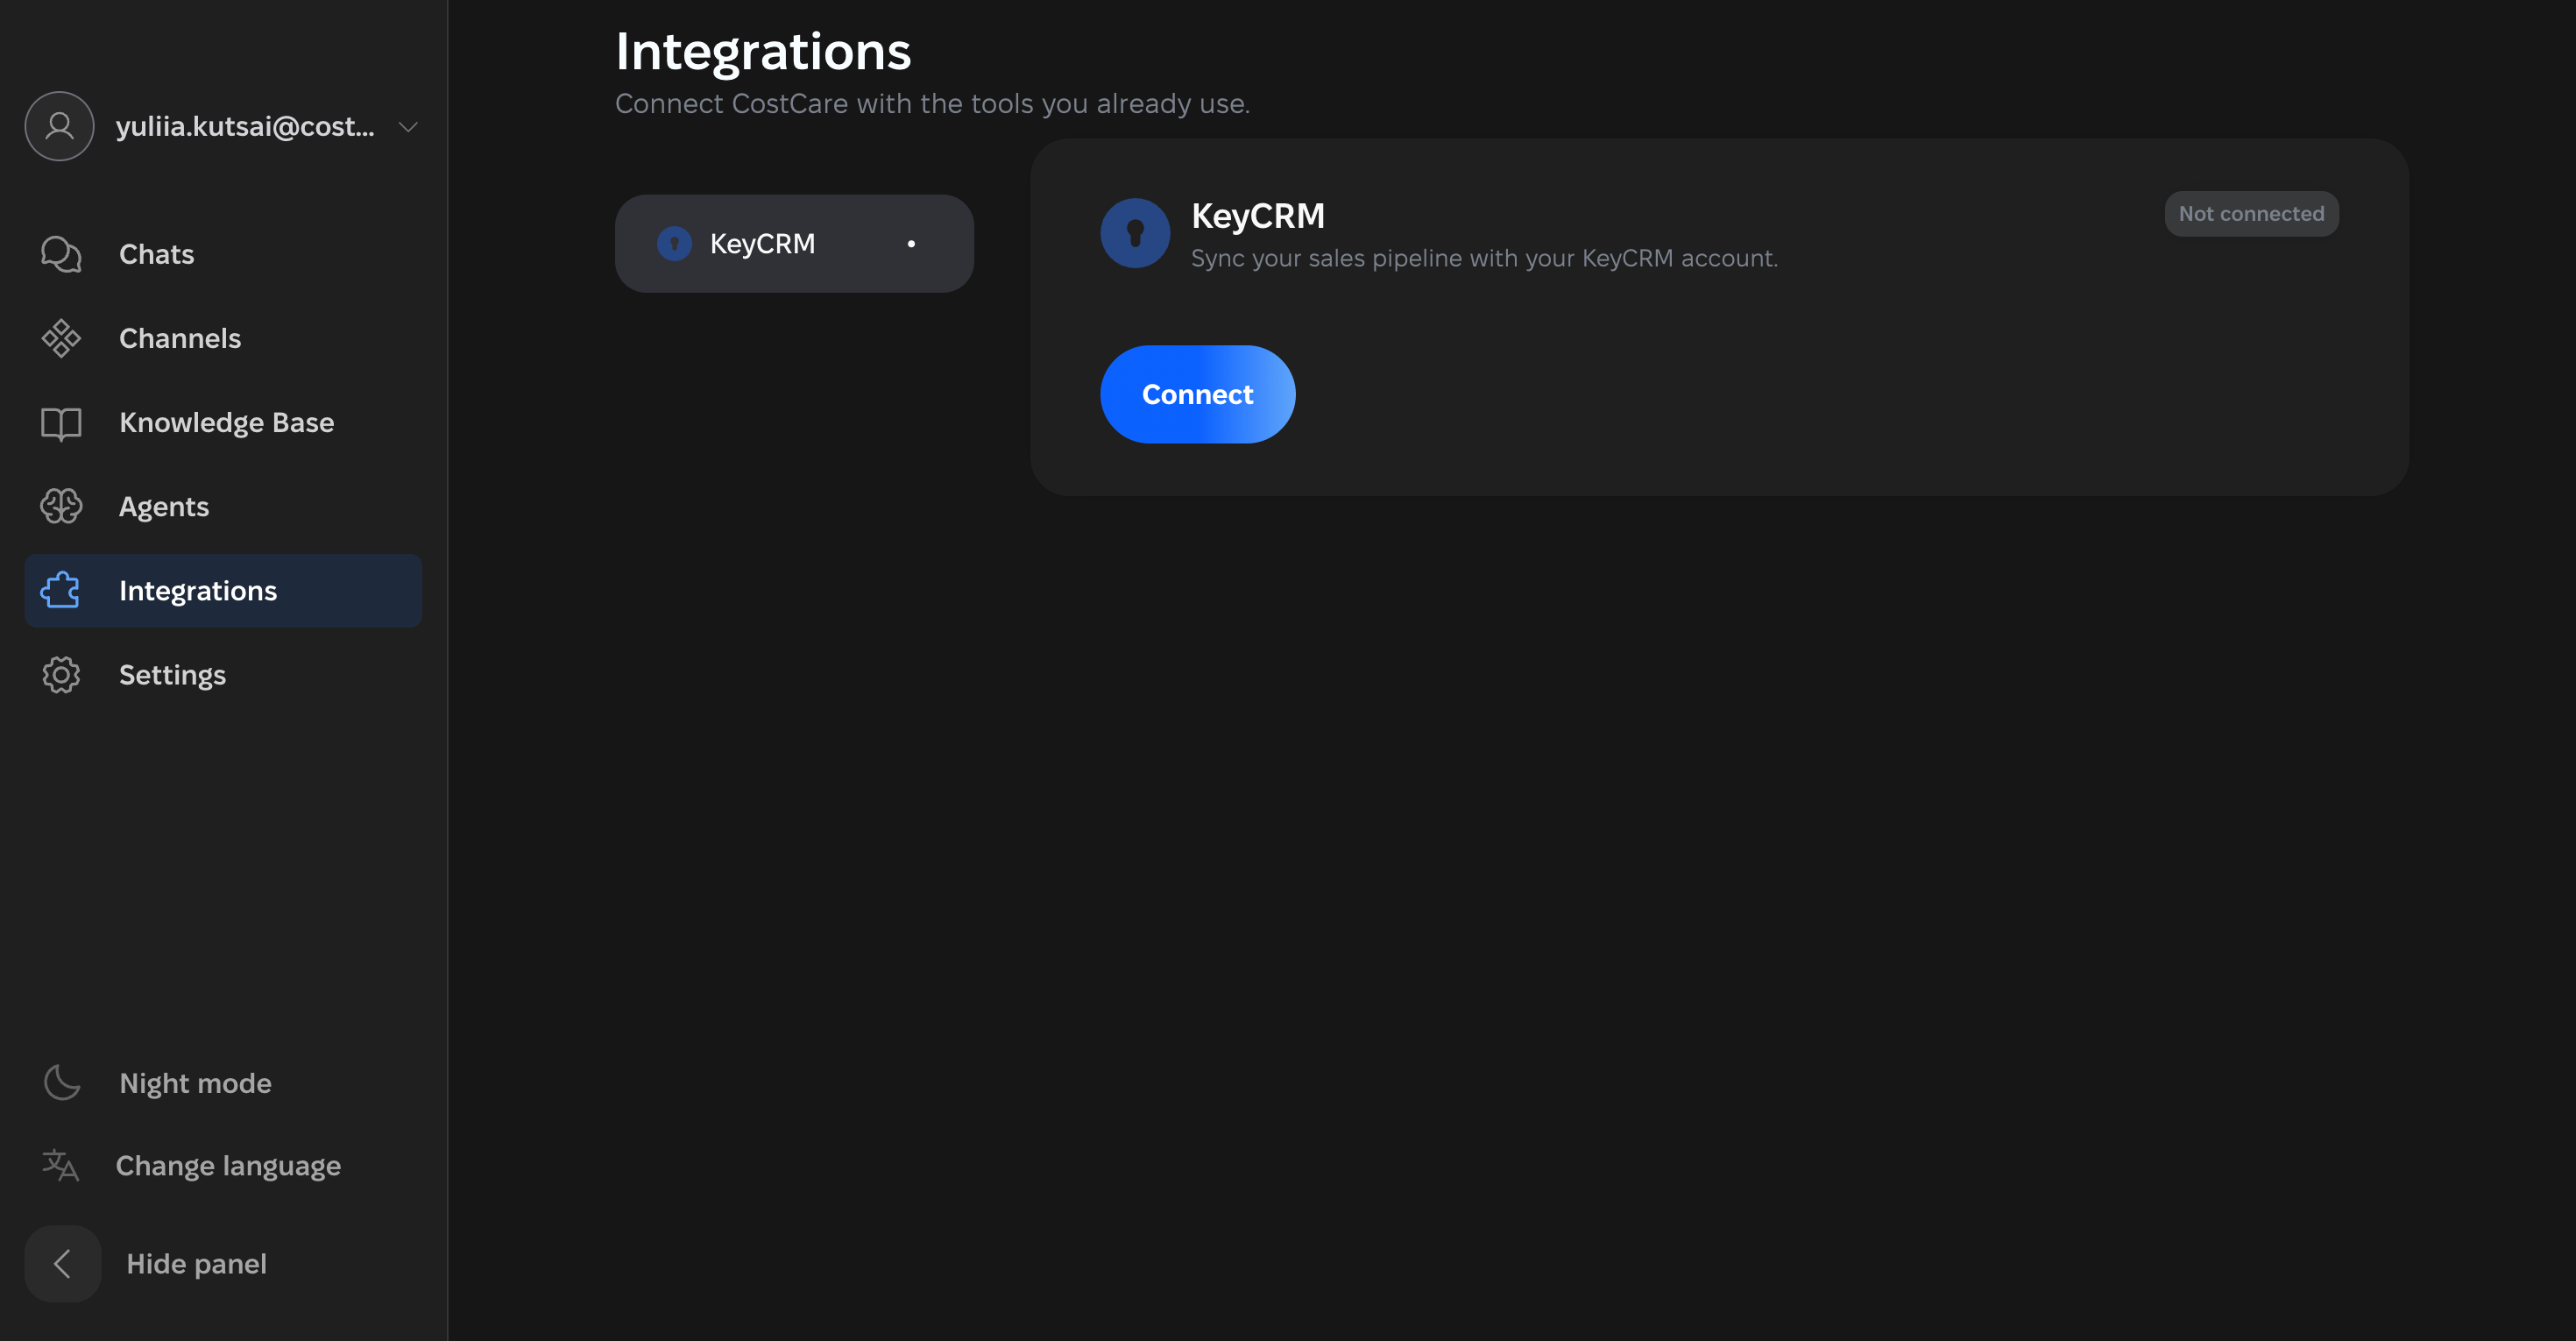Screen dimensions: 2576x1341
Task: Select the Integrations menu item
Action: click(223, 591)
